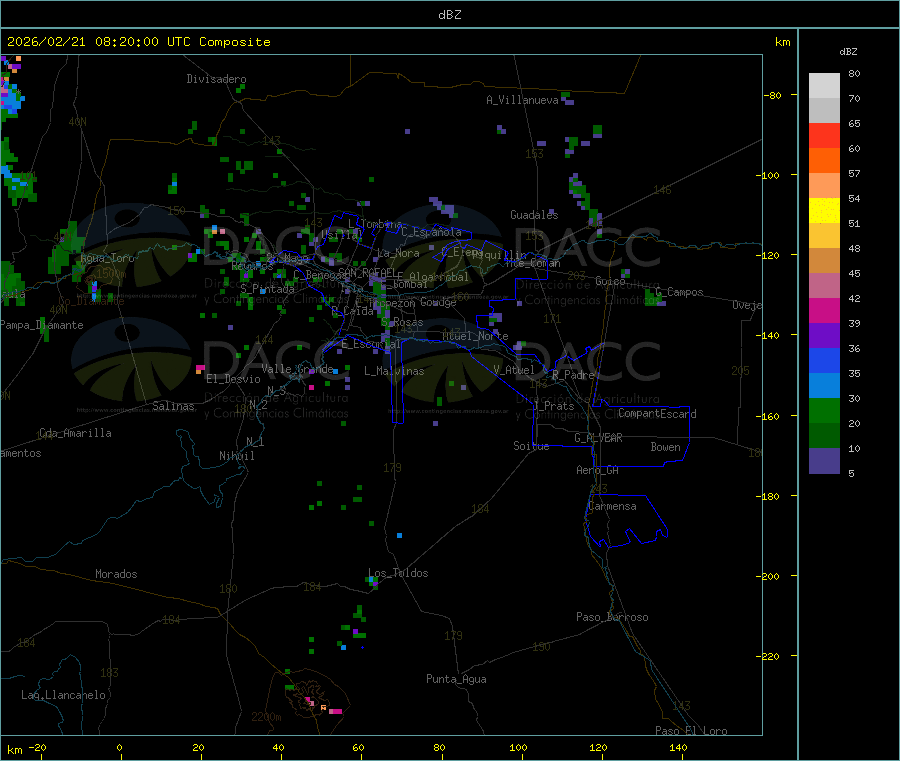Image resolution: width=900 pixels, height=761 pixels.
Task: Click the Punta_Agua label
Action: point(456,679)
